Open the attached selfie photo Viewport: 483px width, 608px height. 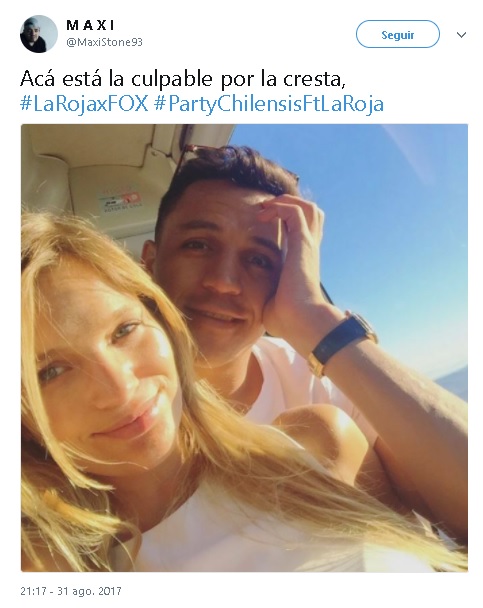coord(244,347)
